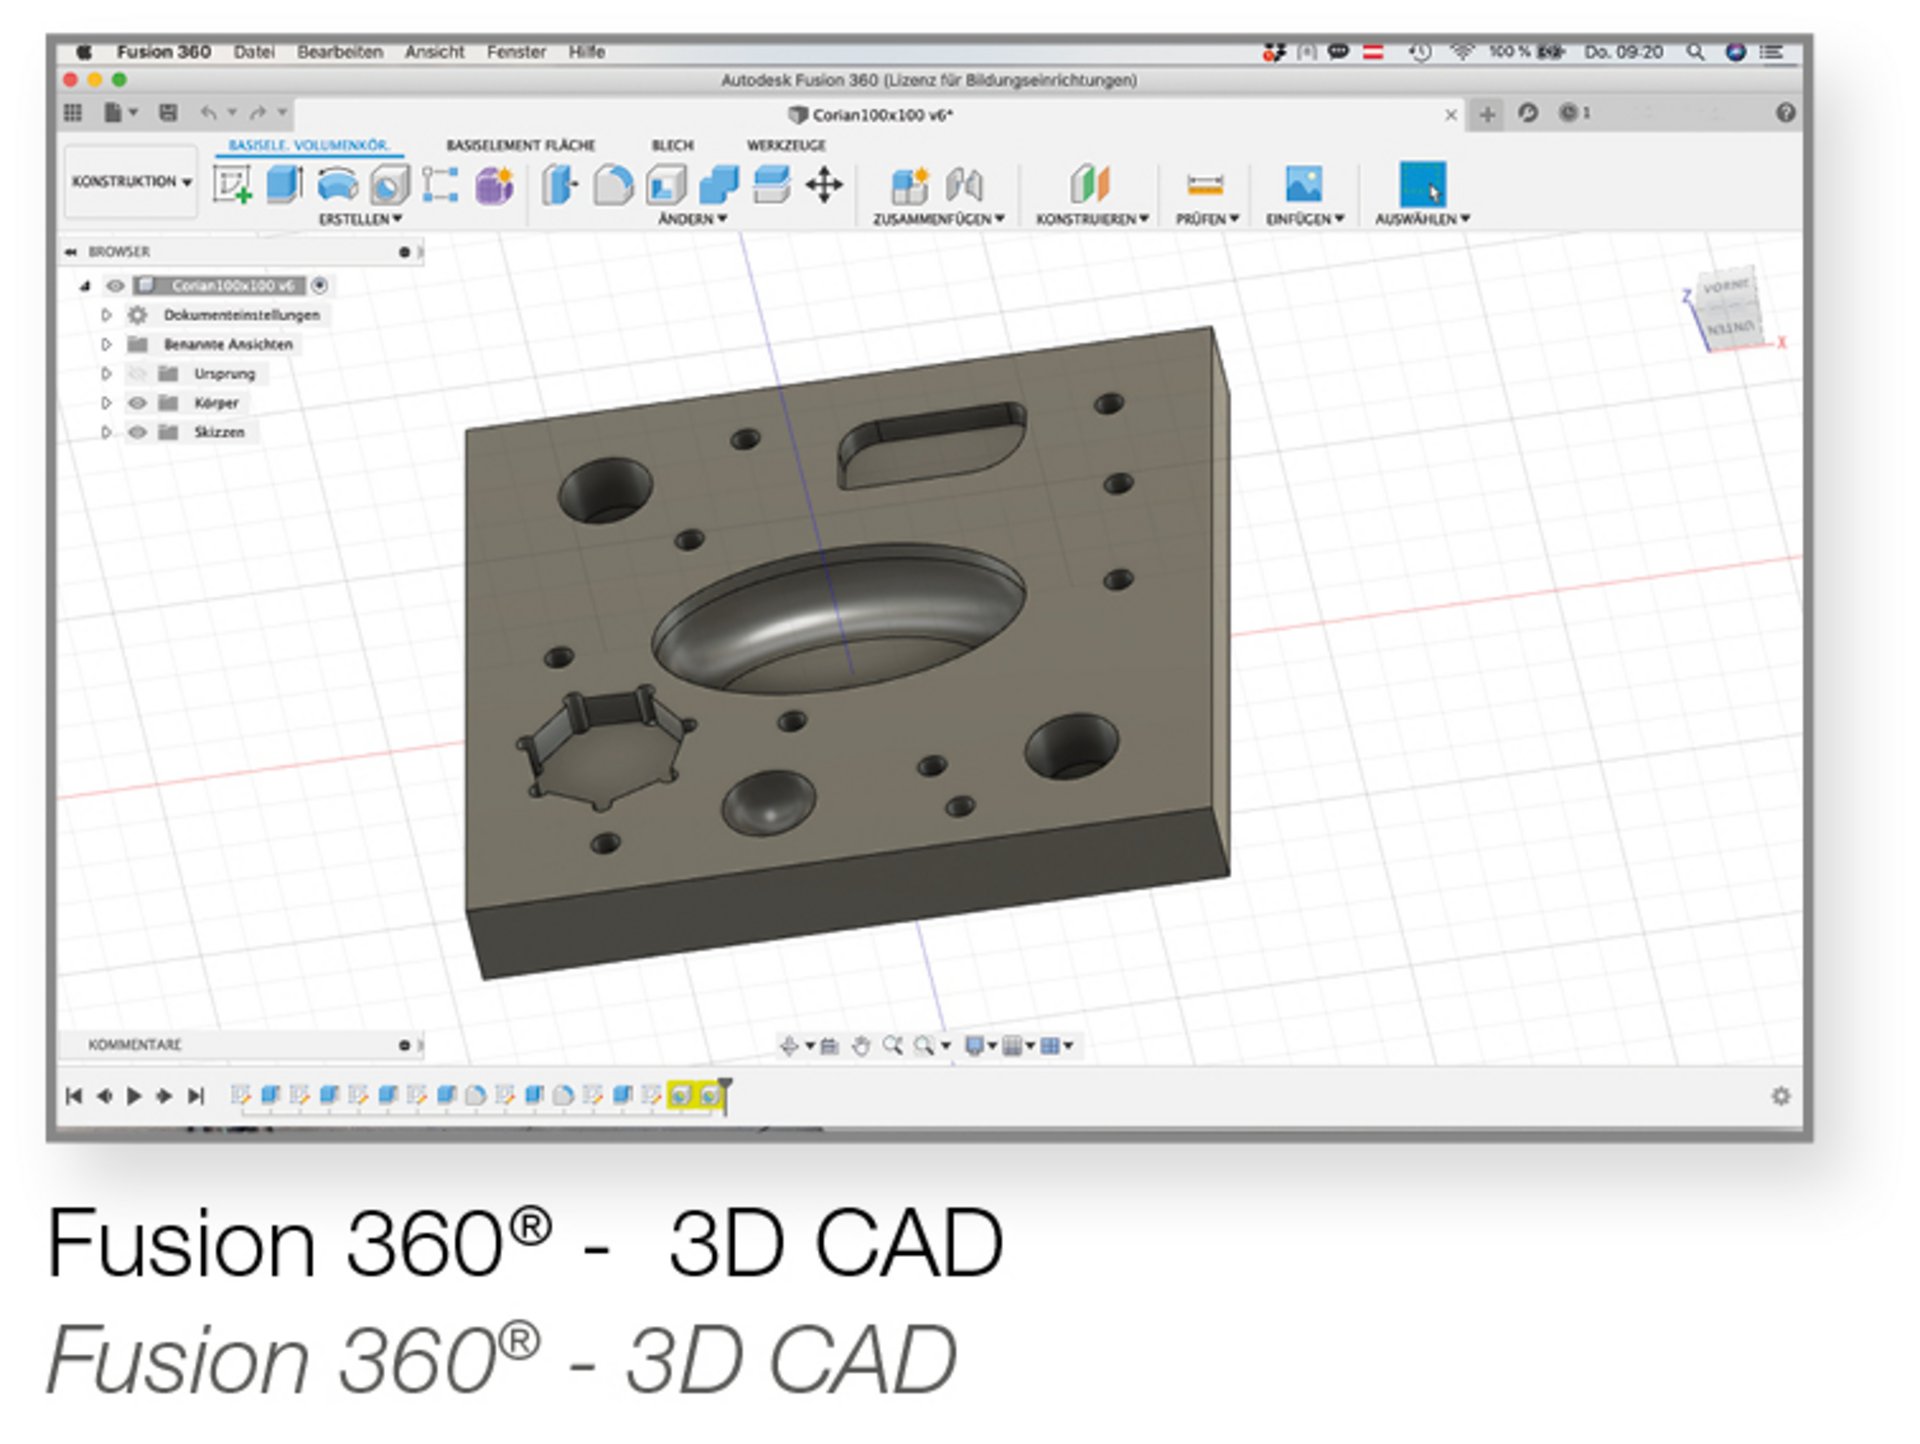Open the ERSTELLEN dropdown menu

(x=360, y=219)
